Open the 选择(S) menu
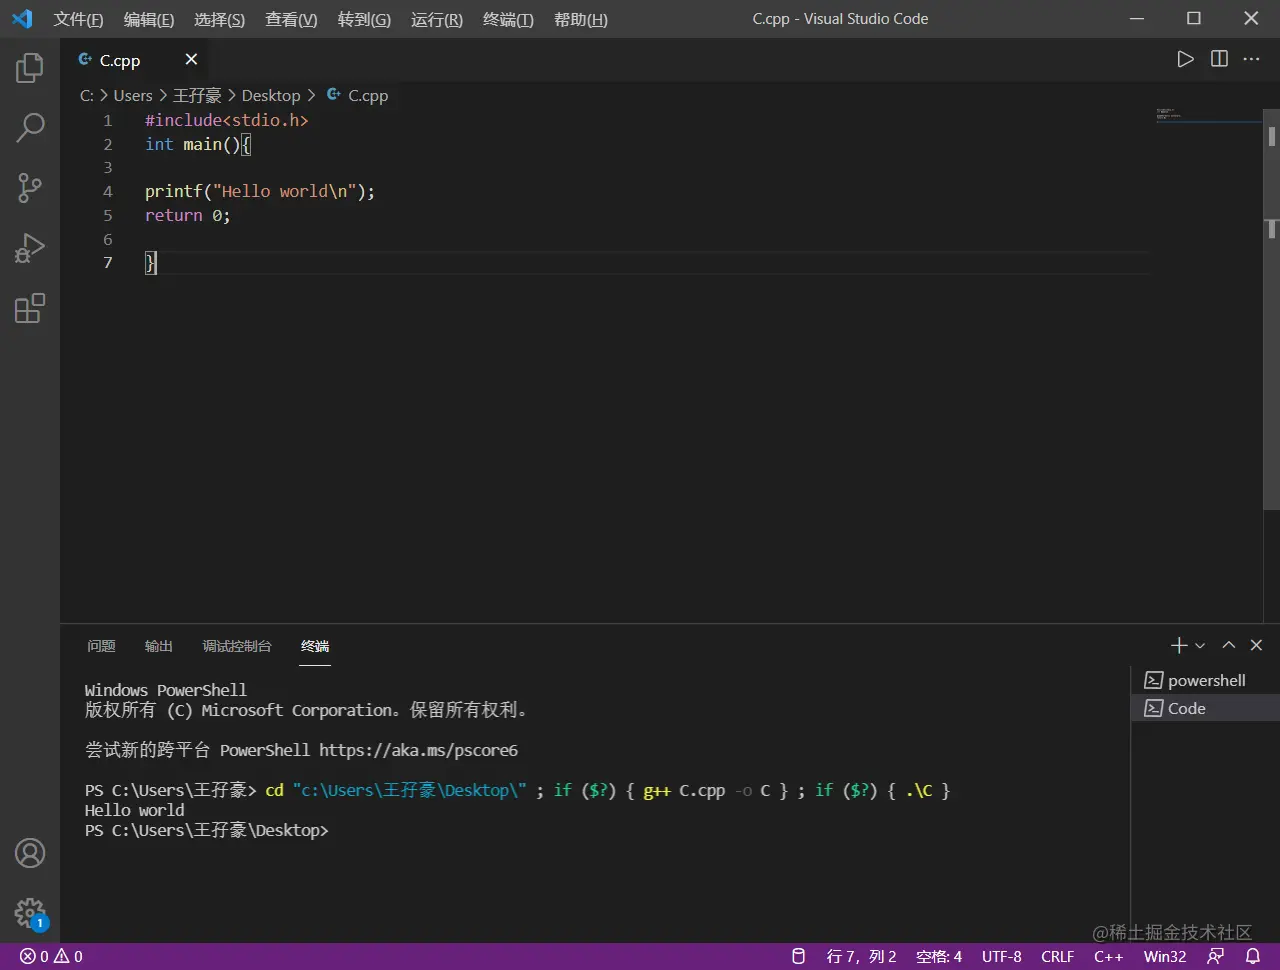The height and width of the screenshot is (970, 1280). pos(219,19)
